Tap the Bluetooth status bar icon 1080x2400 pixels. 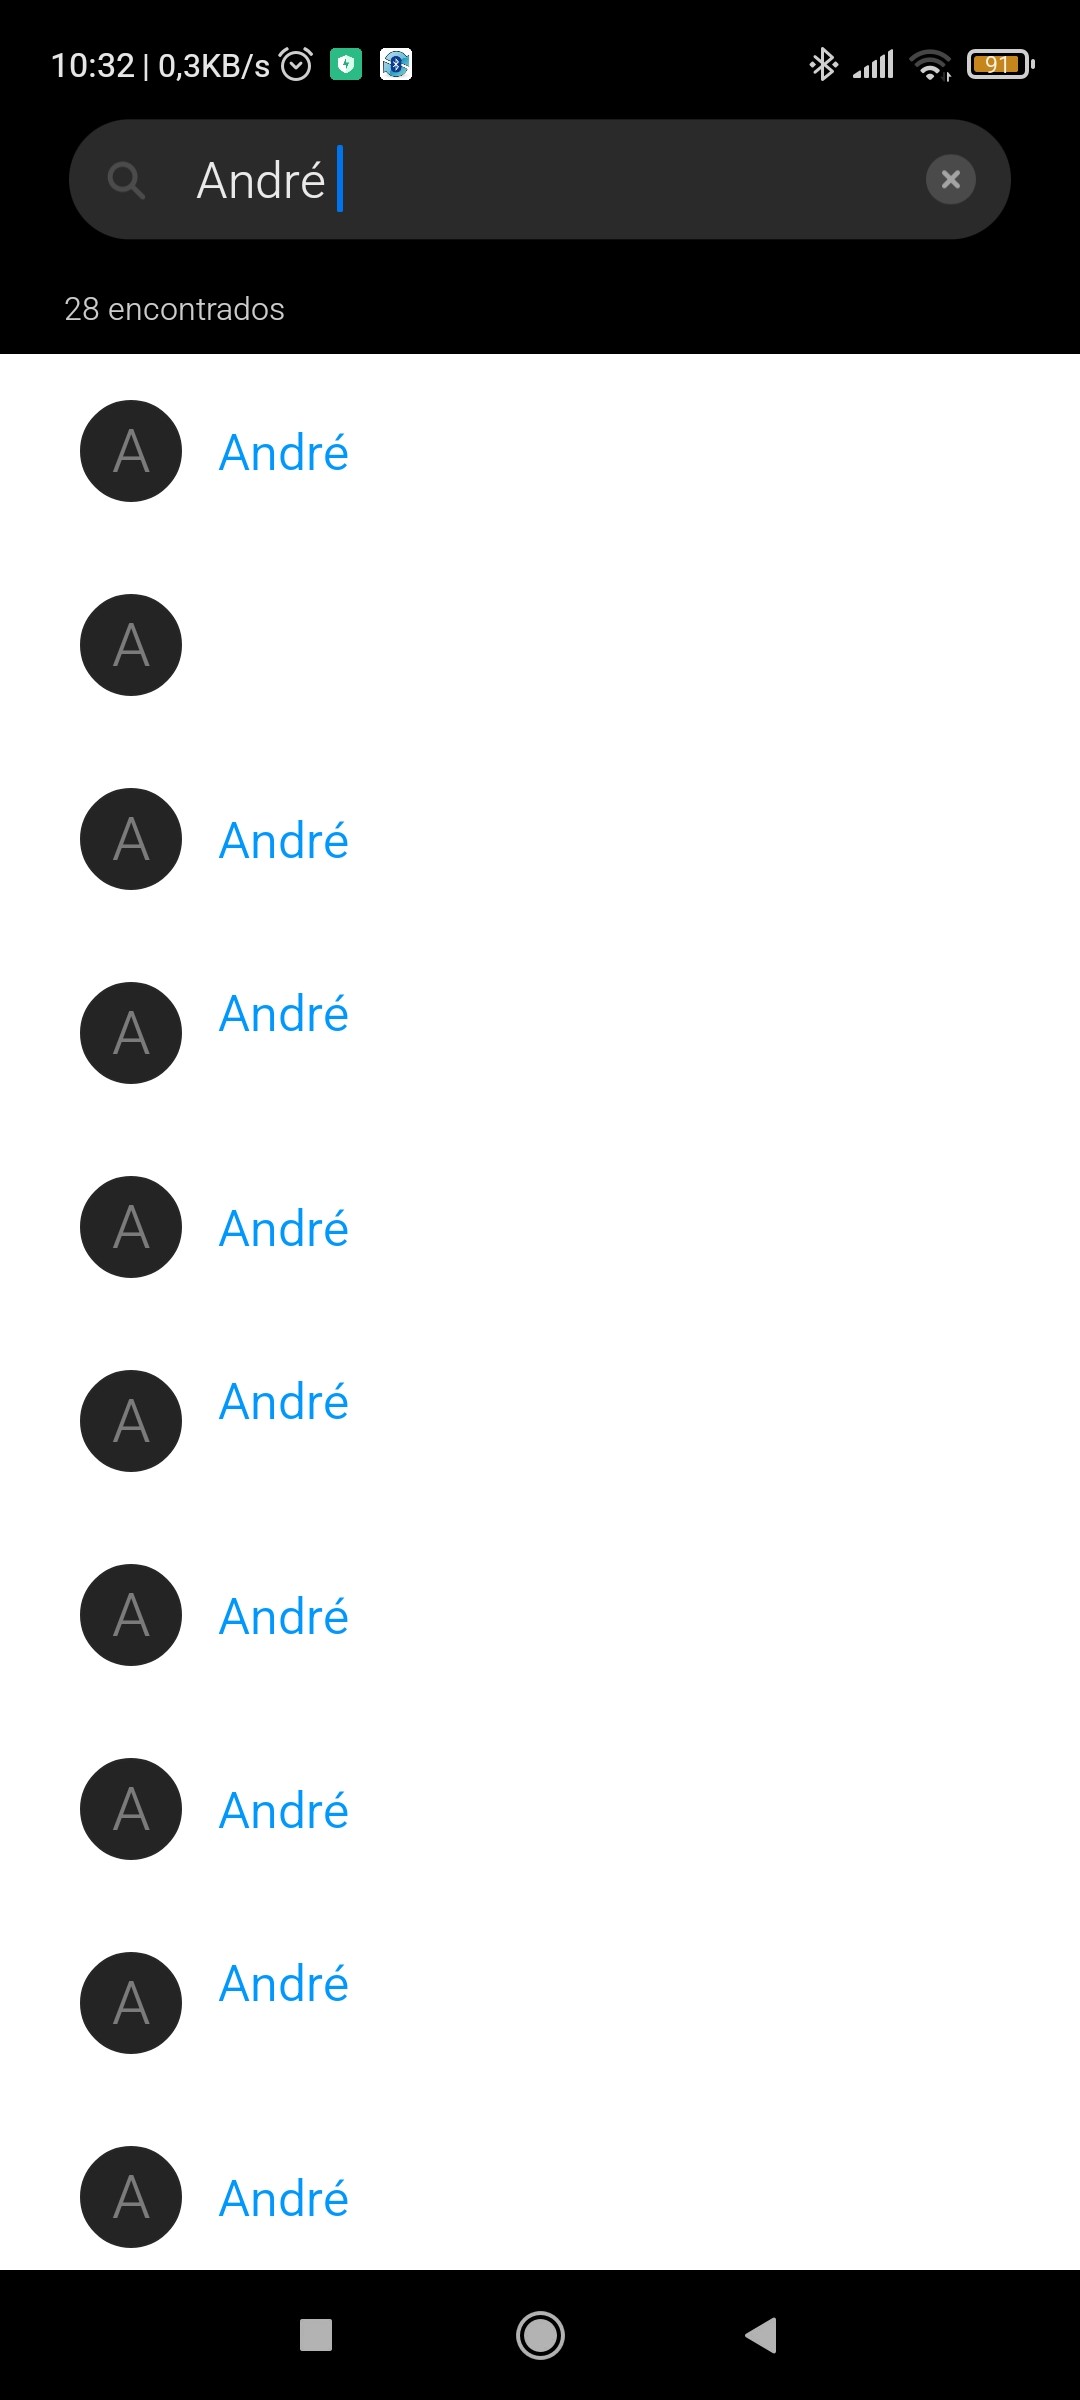click(x=822, y=65)
